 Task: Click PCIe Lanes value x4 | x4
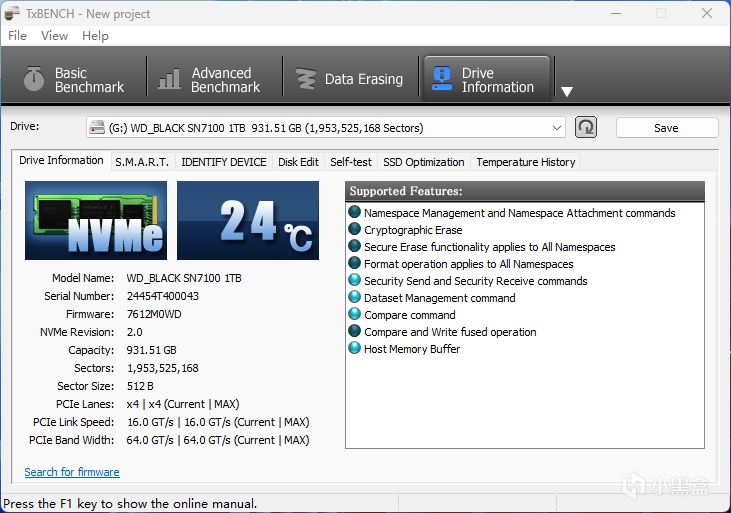point(183,404)
